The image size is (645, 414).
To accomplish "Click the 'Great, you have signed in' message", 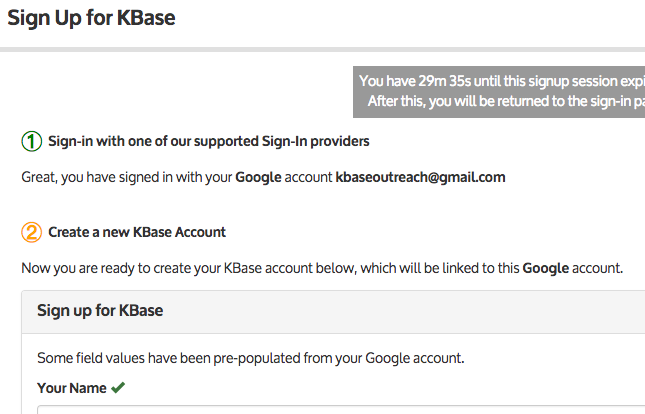I will coord(263,177).
